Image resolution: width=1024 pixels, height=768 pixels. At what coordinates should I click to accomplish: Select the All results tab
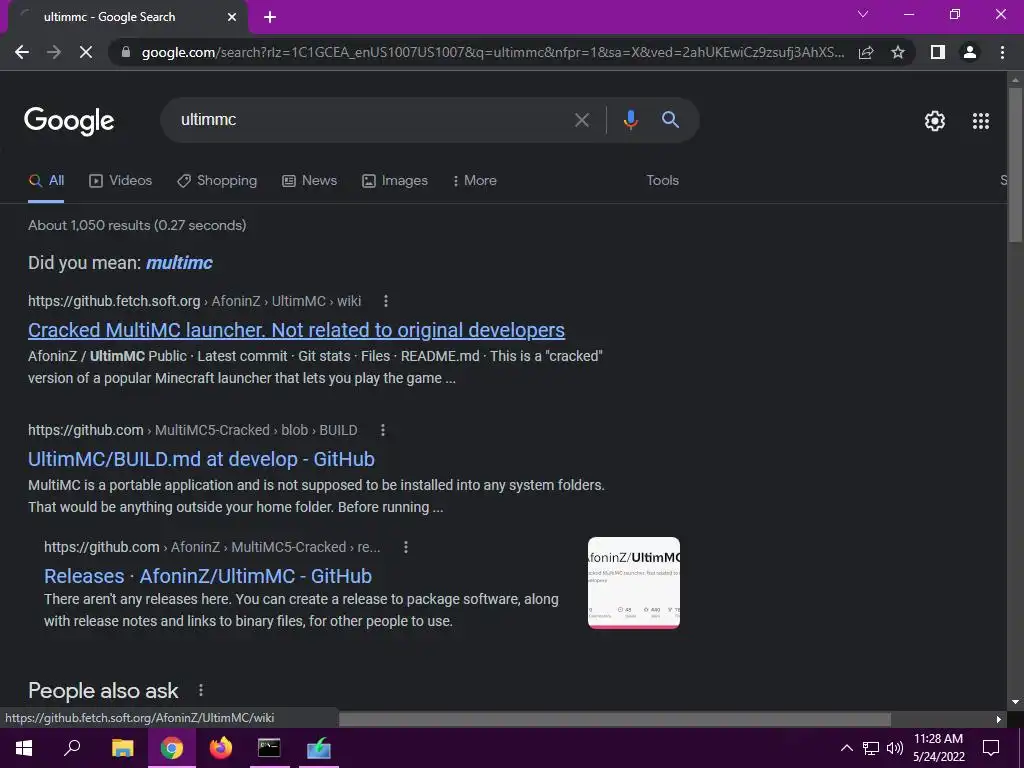coord(46,181)
